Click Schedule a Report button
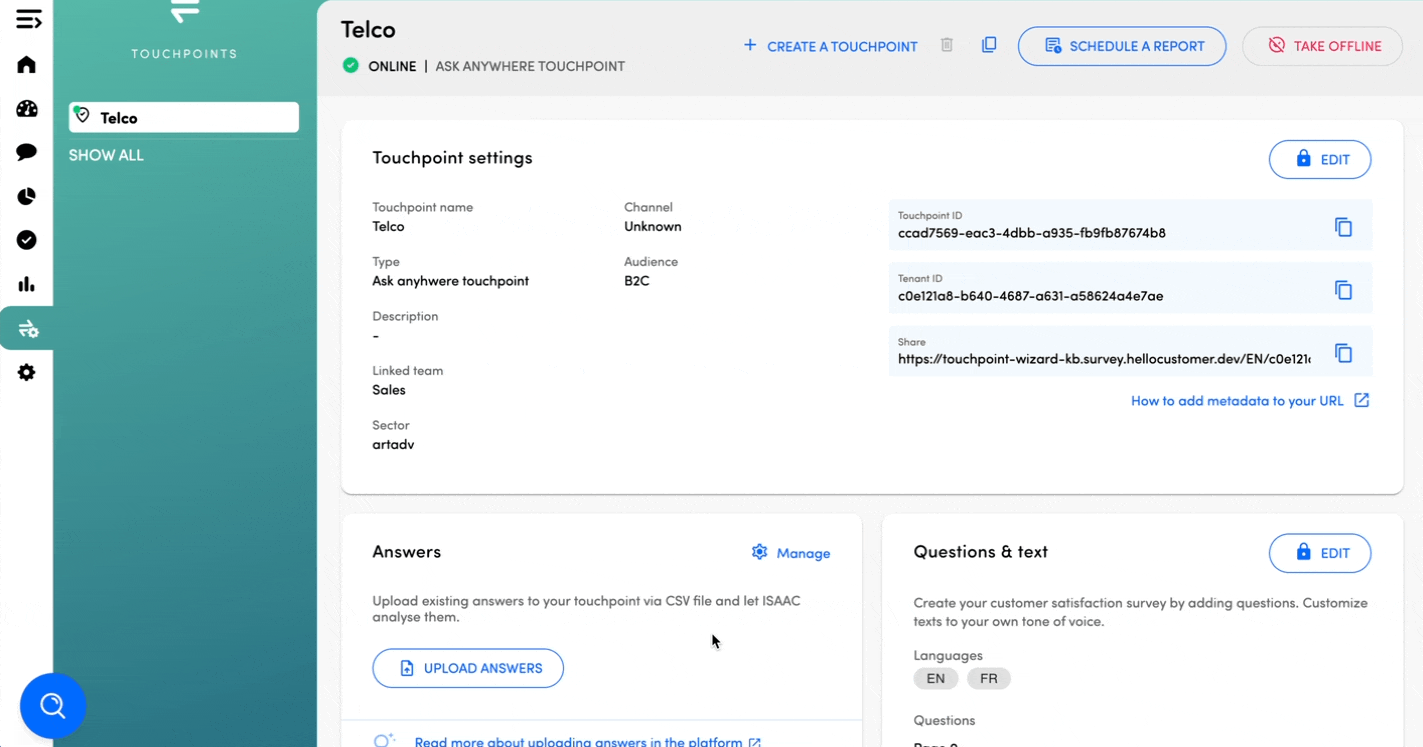 pyautogui.click(x=1122, y=46)
